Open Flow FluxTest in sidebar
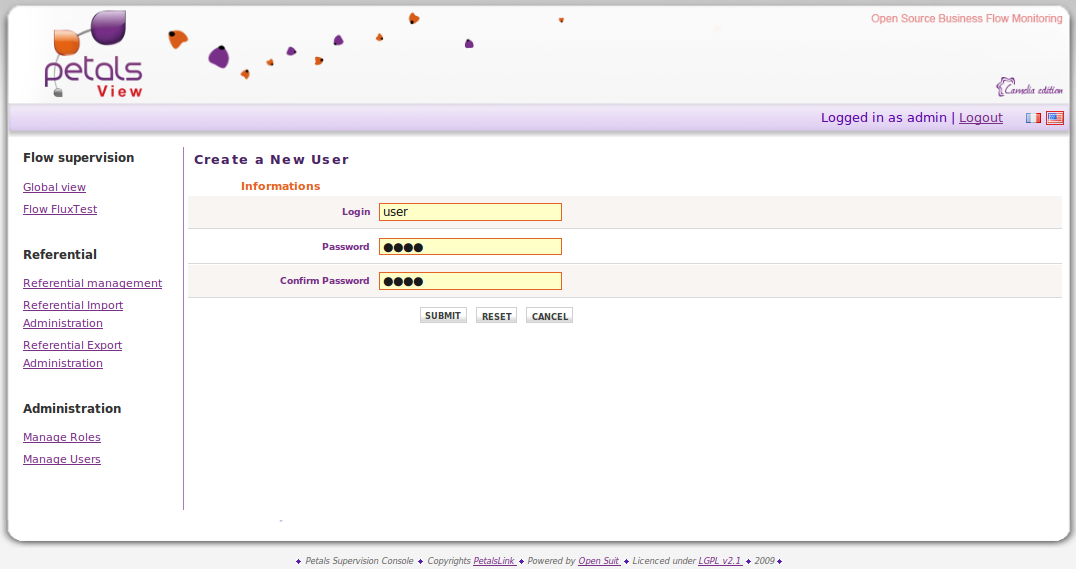 [x=60, y=209]
